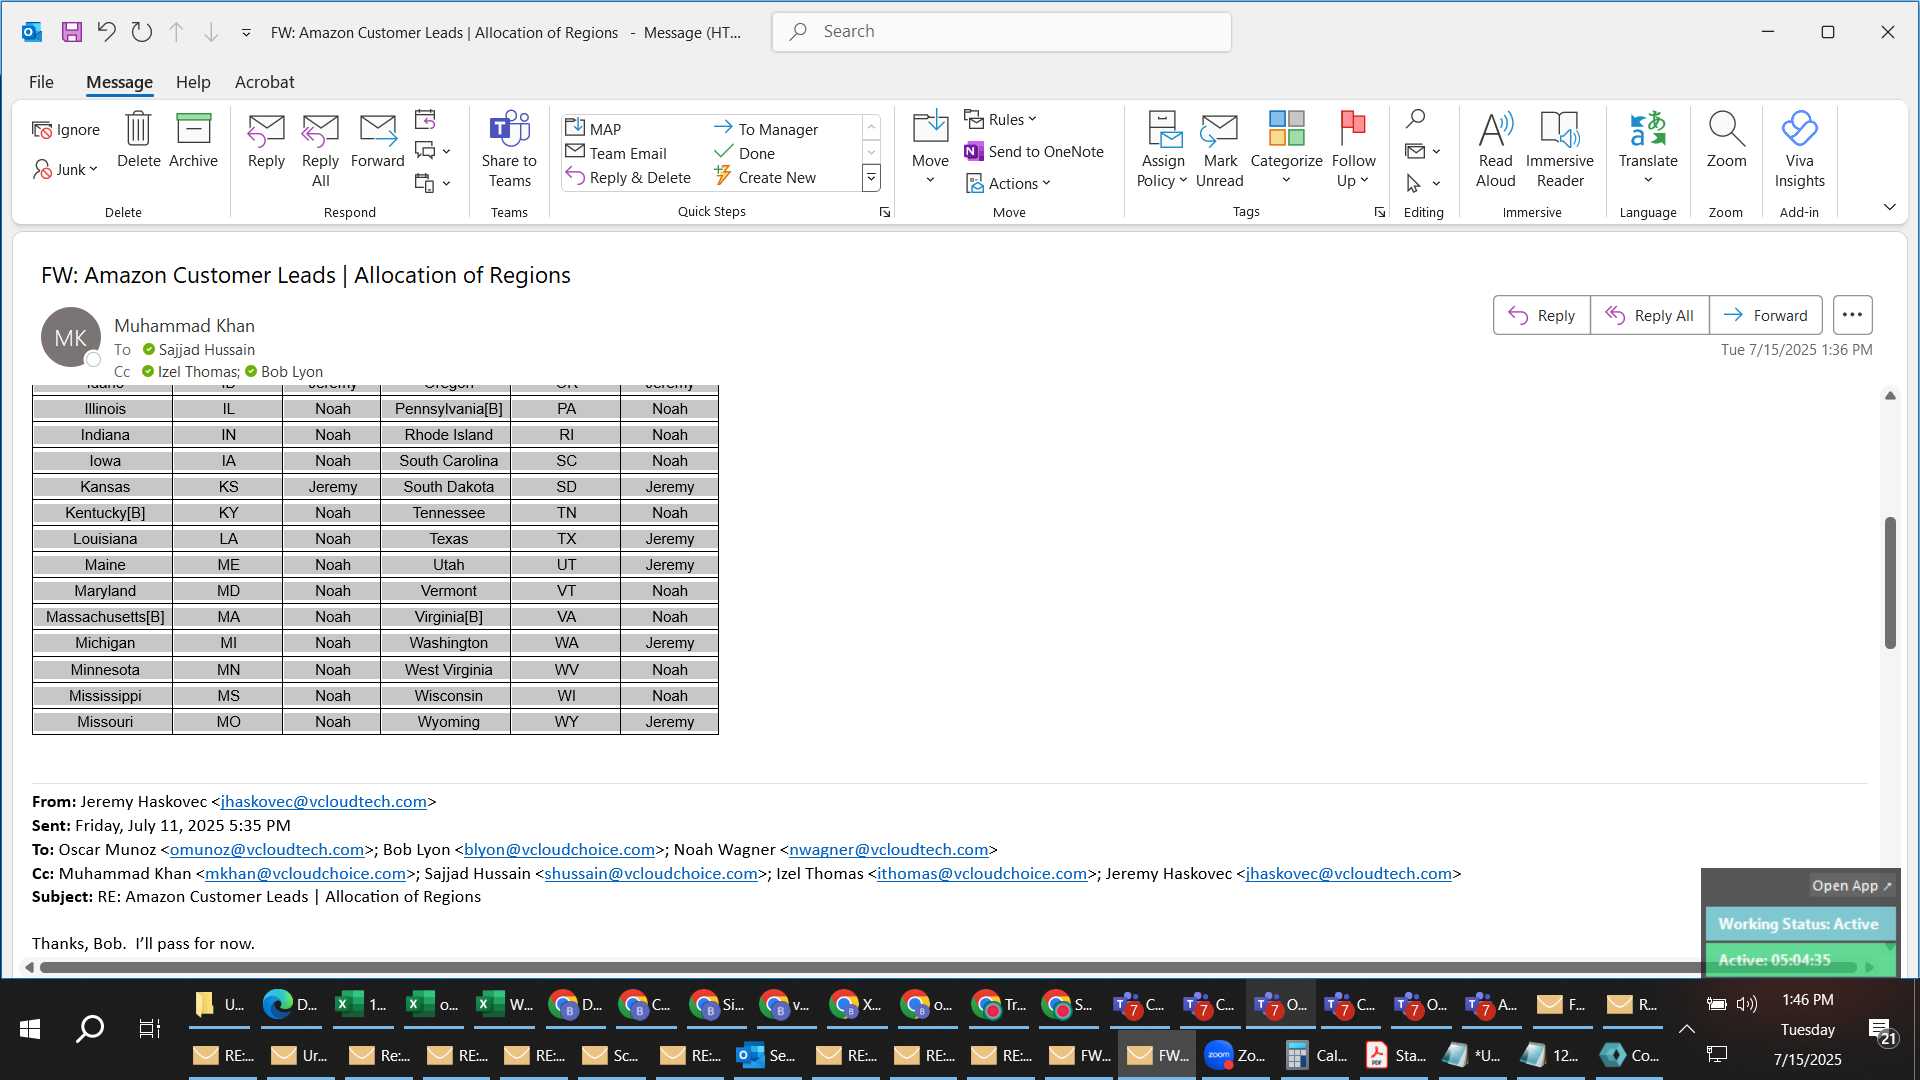
Task: Expand Quick Steps gallery
Action: click(x=871, y=178)
